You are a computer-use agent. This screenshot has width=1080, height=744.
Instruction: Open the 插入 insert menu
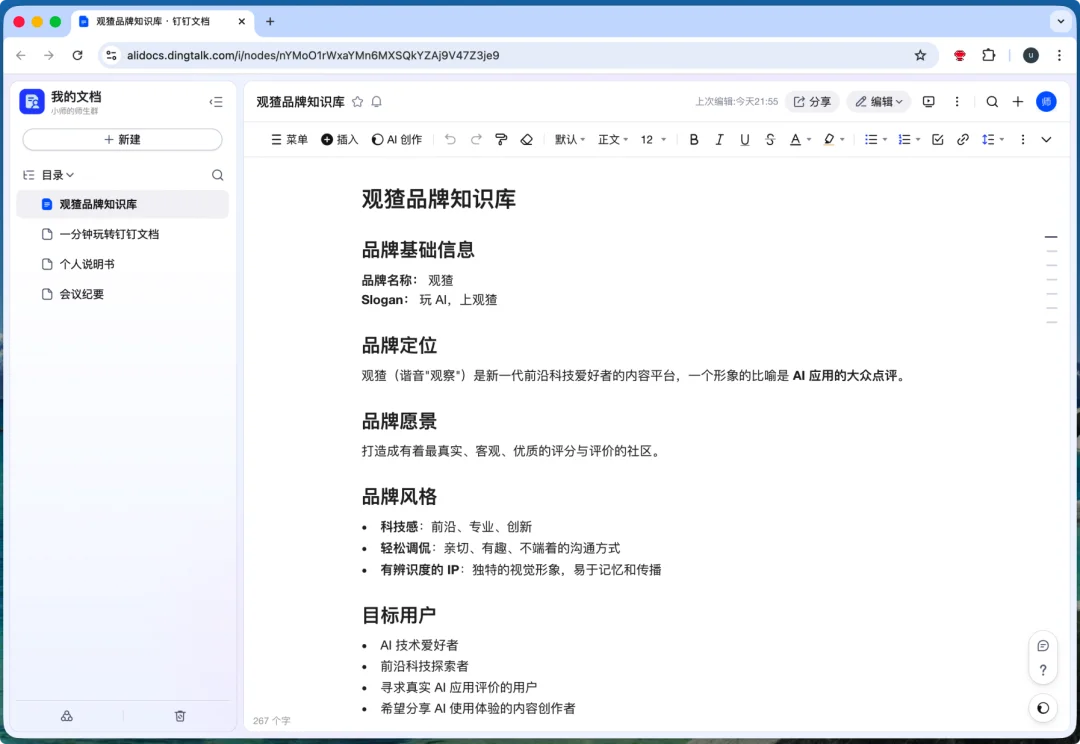(339, 139)
